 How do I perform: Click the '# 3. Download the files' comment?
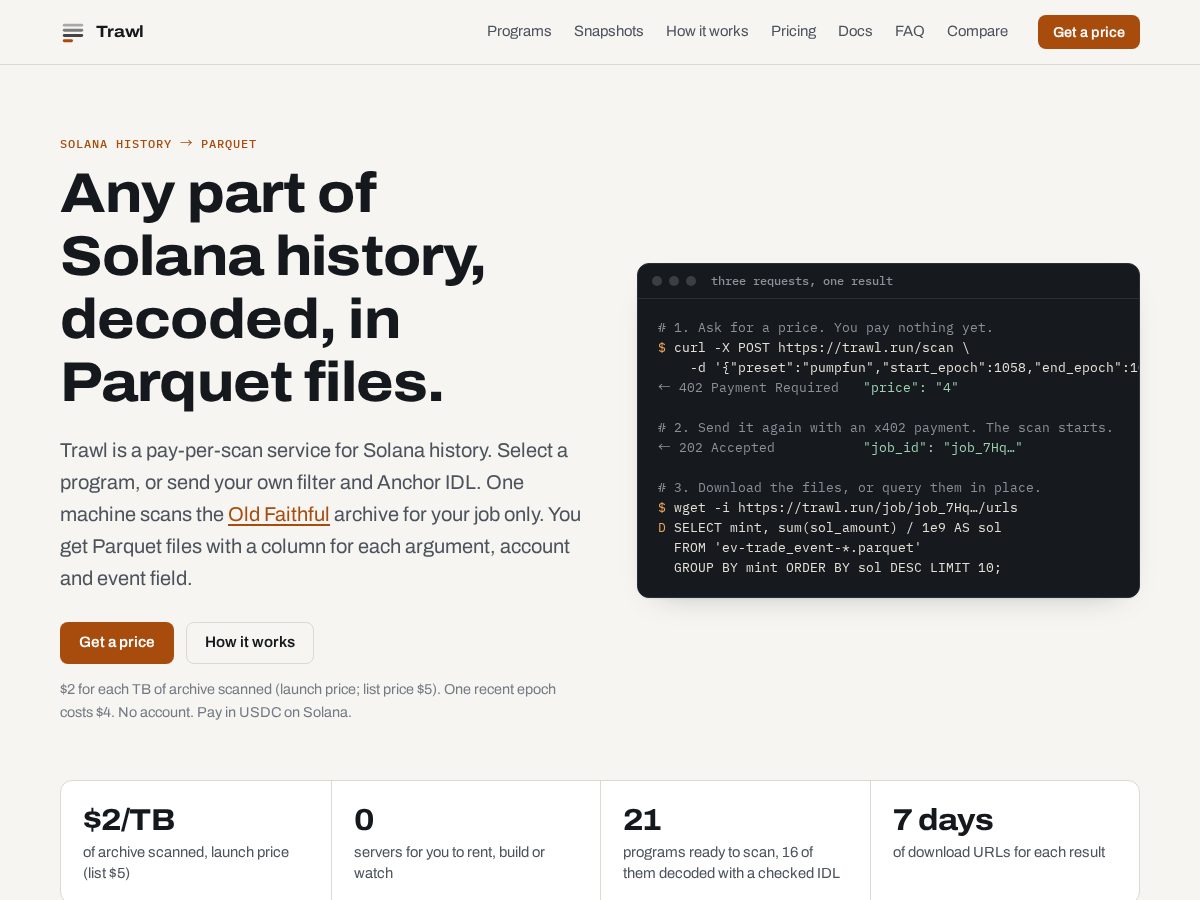click(x=850, y=488)
